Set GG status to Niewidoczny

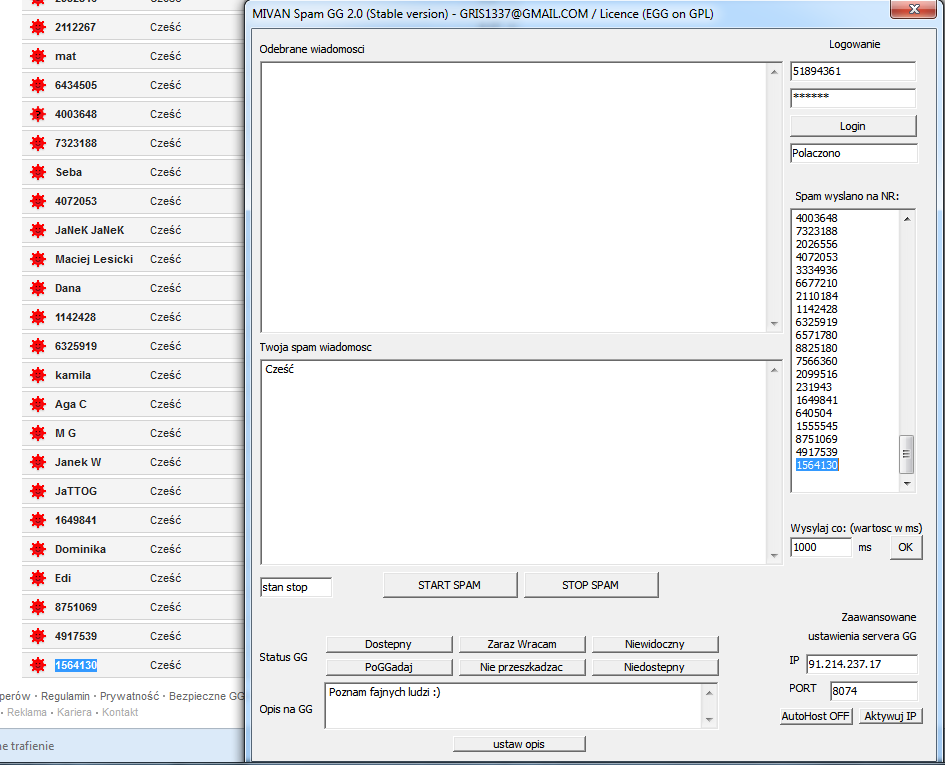tap(655, 644)
